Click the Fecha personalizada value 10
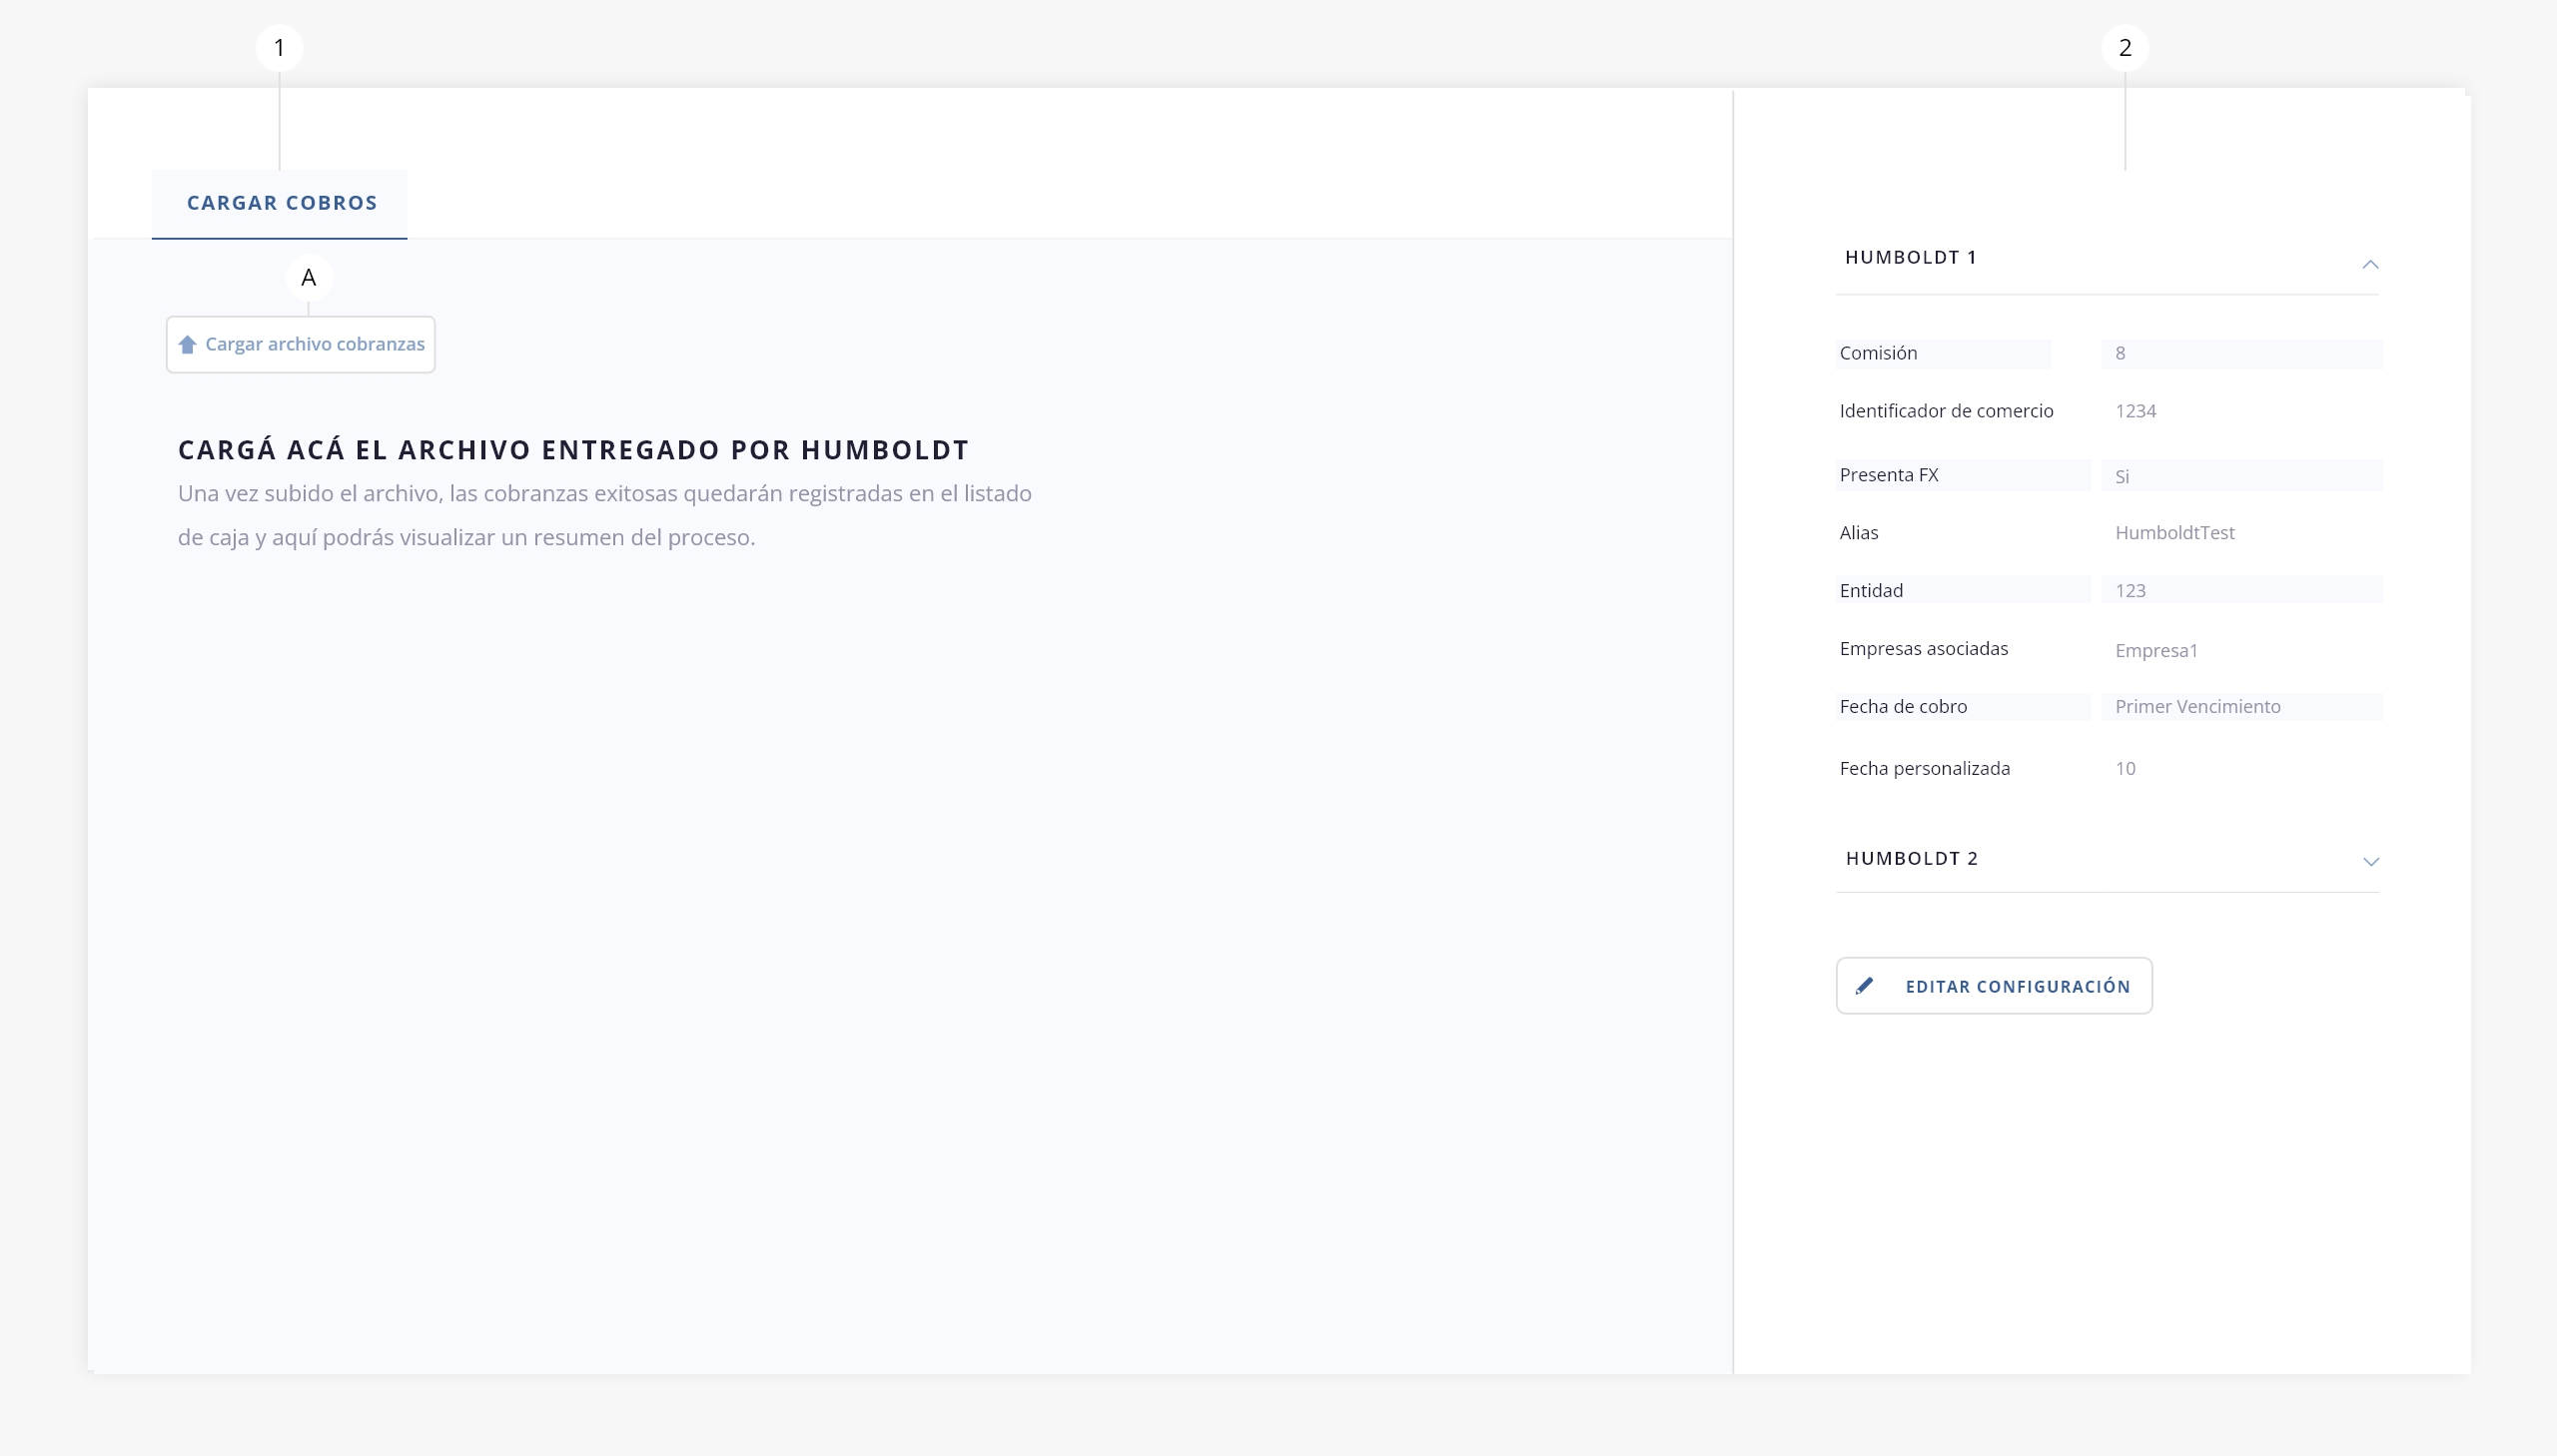 2125,769
